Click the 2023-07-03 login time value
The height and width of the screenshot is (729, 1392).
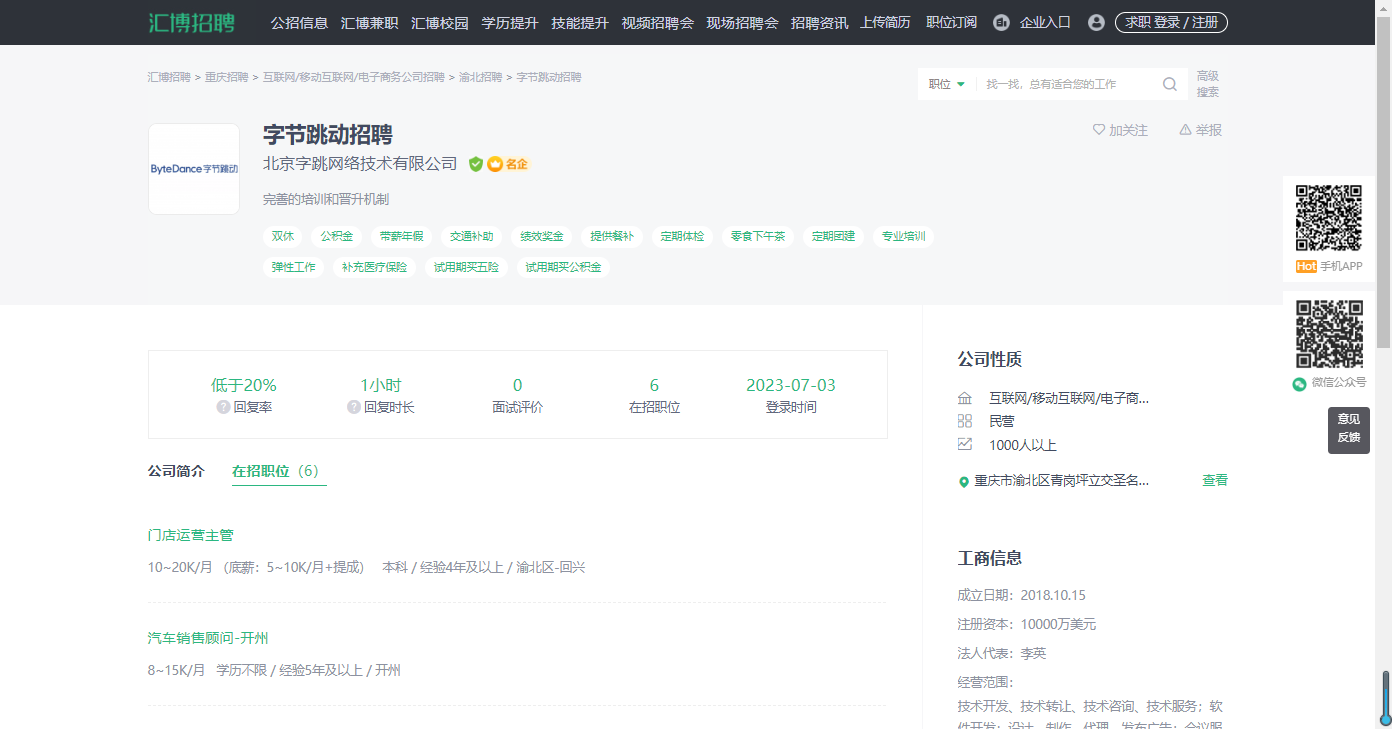[791, 386]
